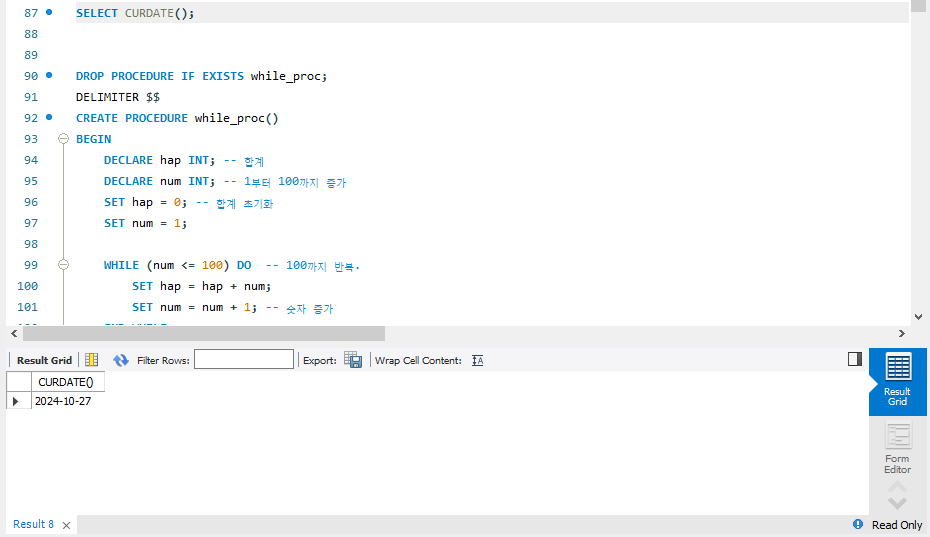Click the SELECT CURDATE(); line
Screen dimensions: 930x537
pos(135,13)
